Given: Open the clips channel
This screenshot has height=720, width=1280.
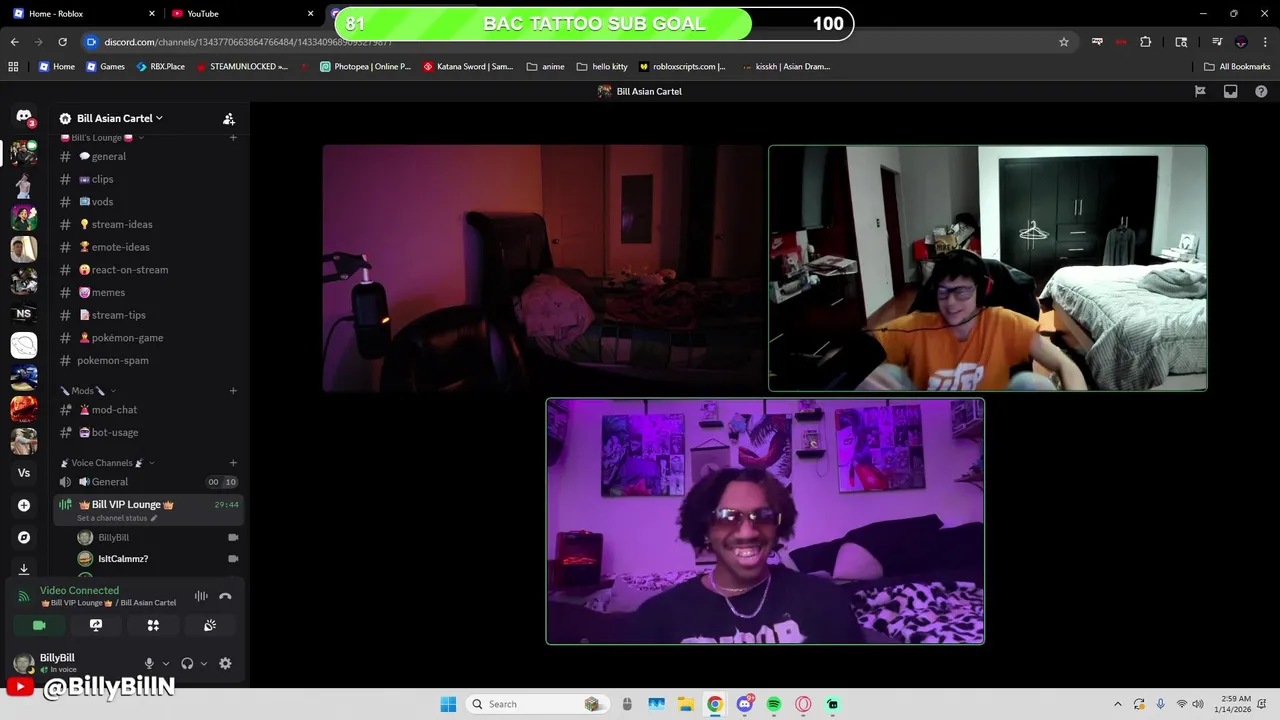Looking at the screenshot, I should 148,179.
